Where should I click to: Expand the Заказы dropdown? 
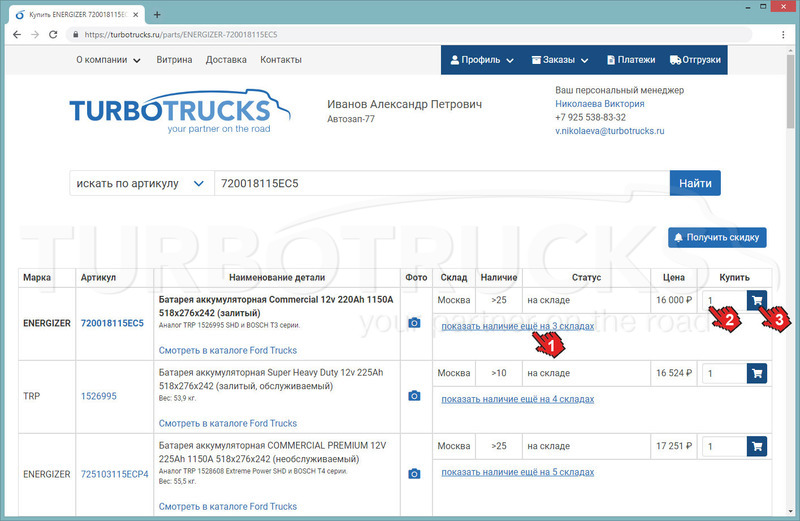tap(560, 60)
